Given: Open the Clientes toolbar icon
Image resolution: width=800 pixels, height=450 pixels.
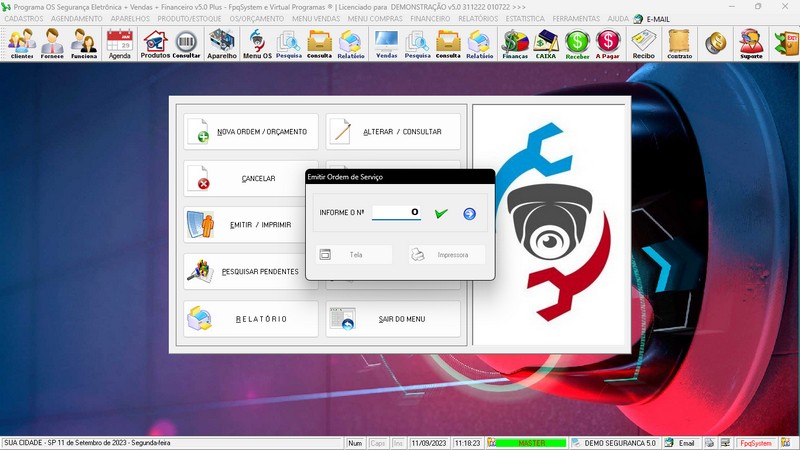Looking at the screenshot, I should click(x=22, y=43).
